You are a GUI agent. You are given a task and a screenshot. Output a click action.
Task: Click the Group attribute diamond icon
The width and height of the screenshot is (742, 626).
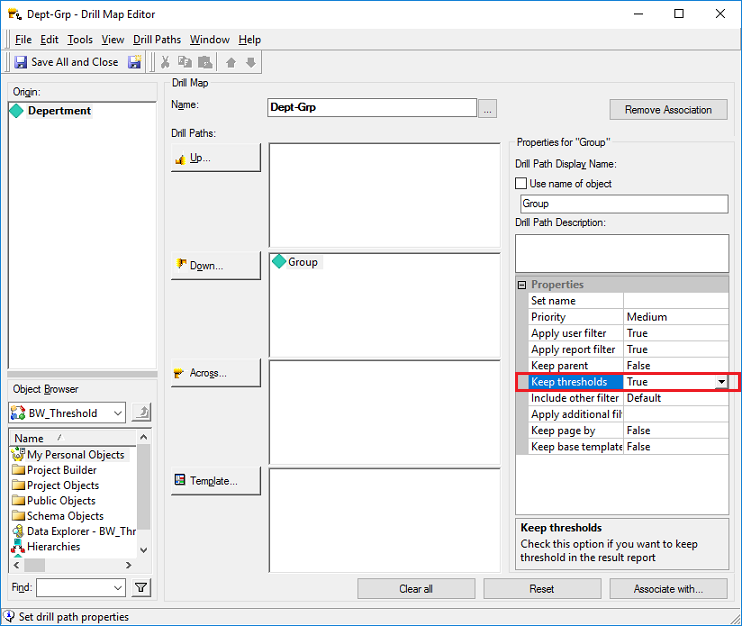[x=279, y=261]
